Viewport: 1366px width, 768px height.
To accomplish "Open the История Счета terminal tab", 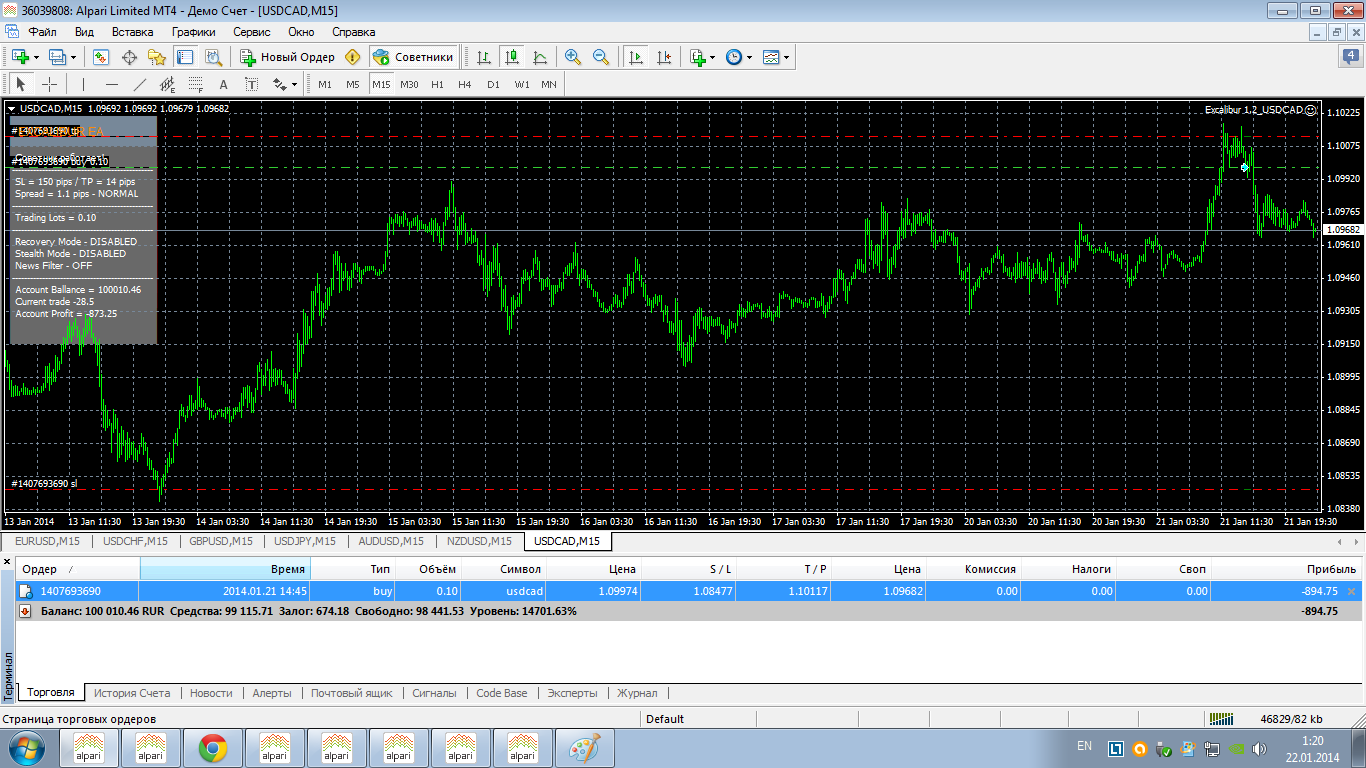I will 132,692.
